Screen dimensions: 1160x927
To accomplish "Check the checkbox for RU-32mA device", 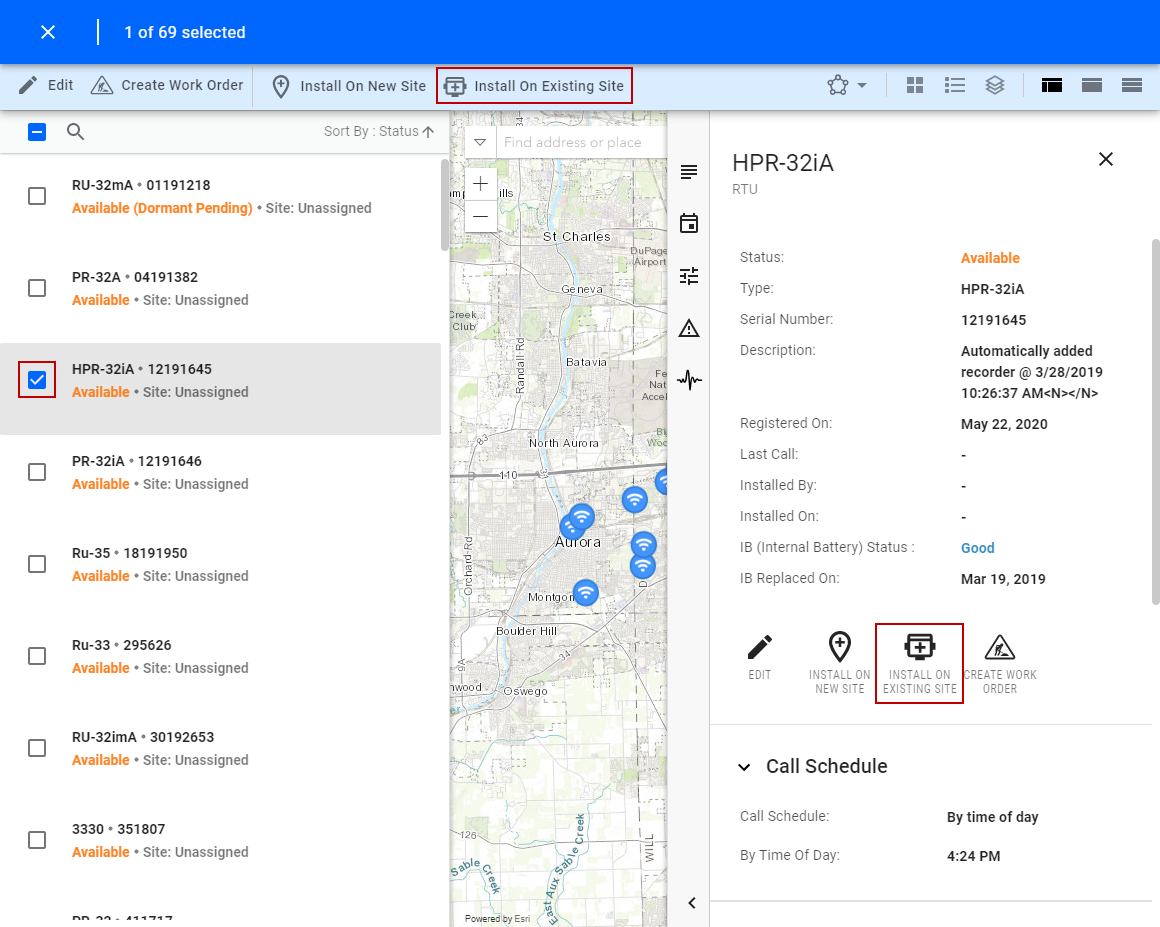I will coord(37,196).
